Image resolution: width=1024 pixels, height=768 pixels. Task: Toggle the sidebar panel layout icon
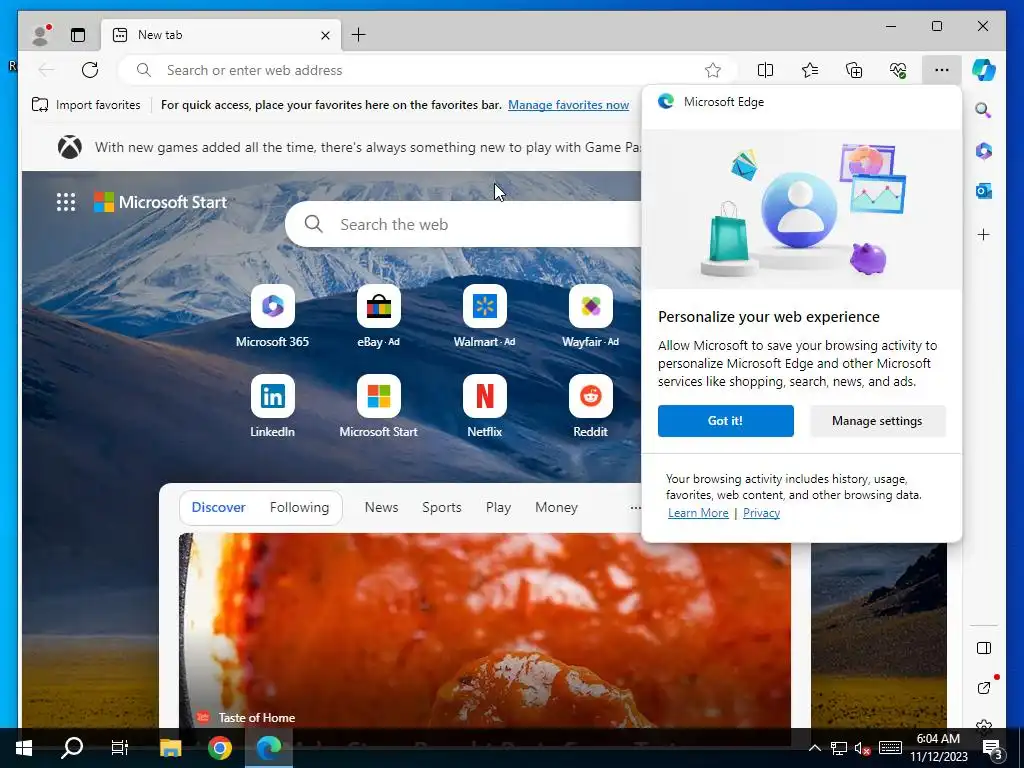point(984,648)
